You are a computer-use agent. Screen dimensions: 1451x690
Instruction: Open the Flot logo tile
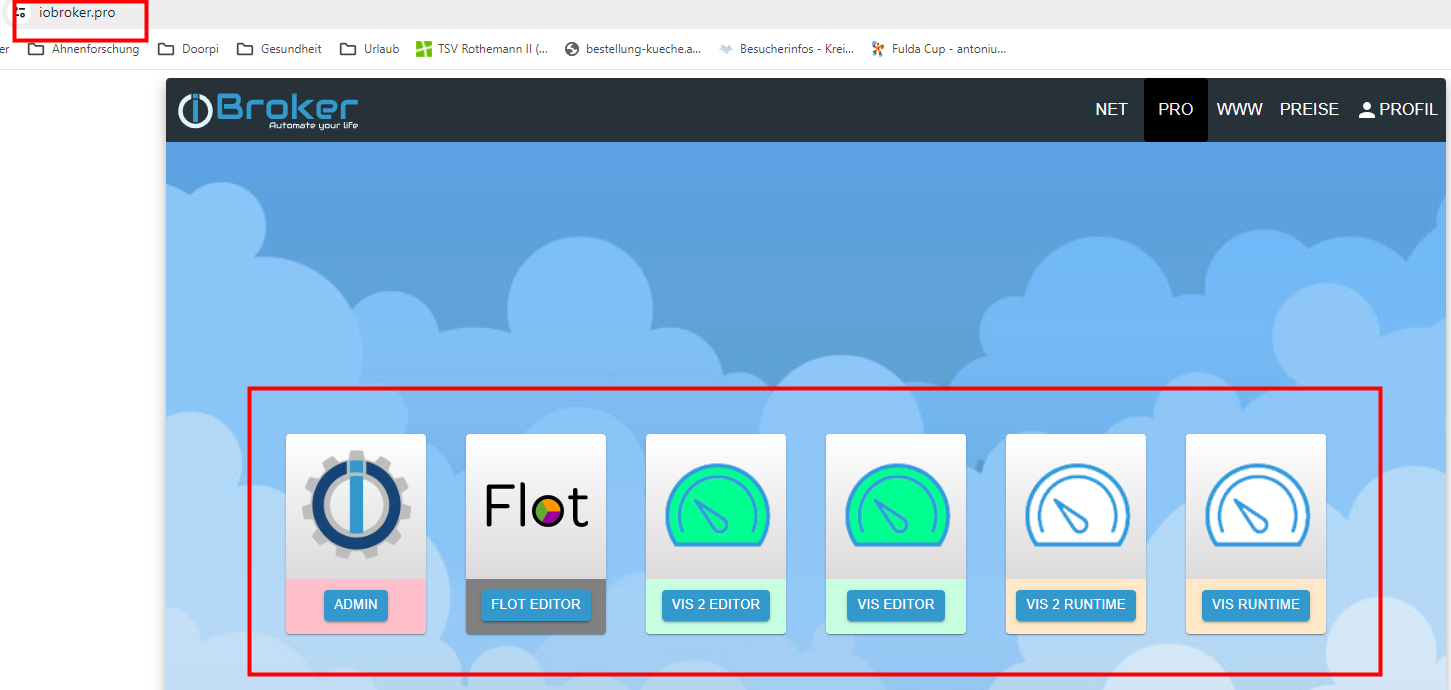click(x=537, y=505)
